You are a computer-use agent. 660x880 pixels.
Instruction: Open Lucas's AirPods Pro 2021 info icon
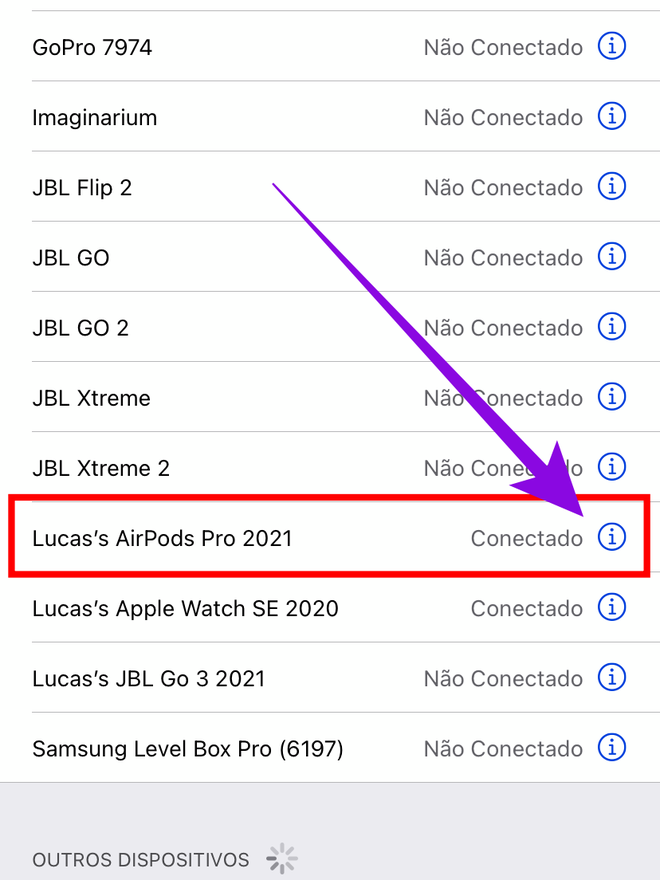pos(612,538)
